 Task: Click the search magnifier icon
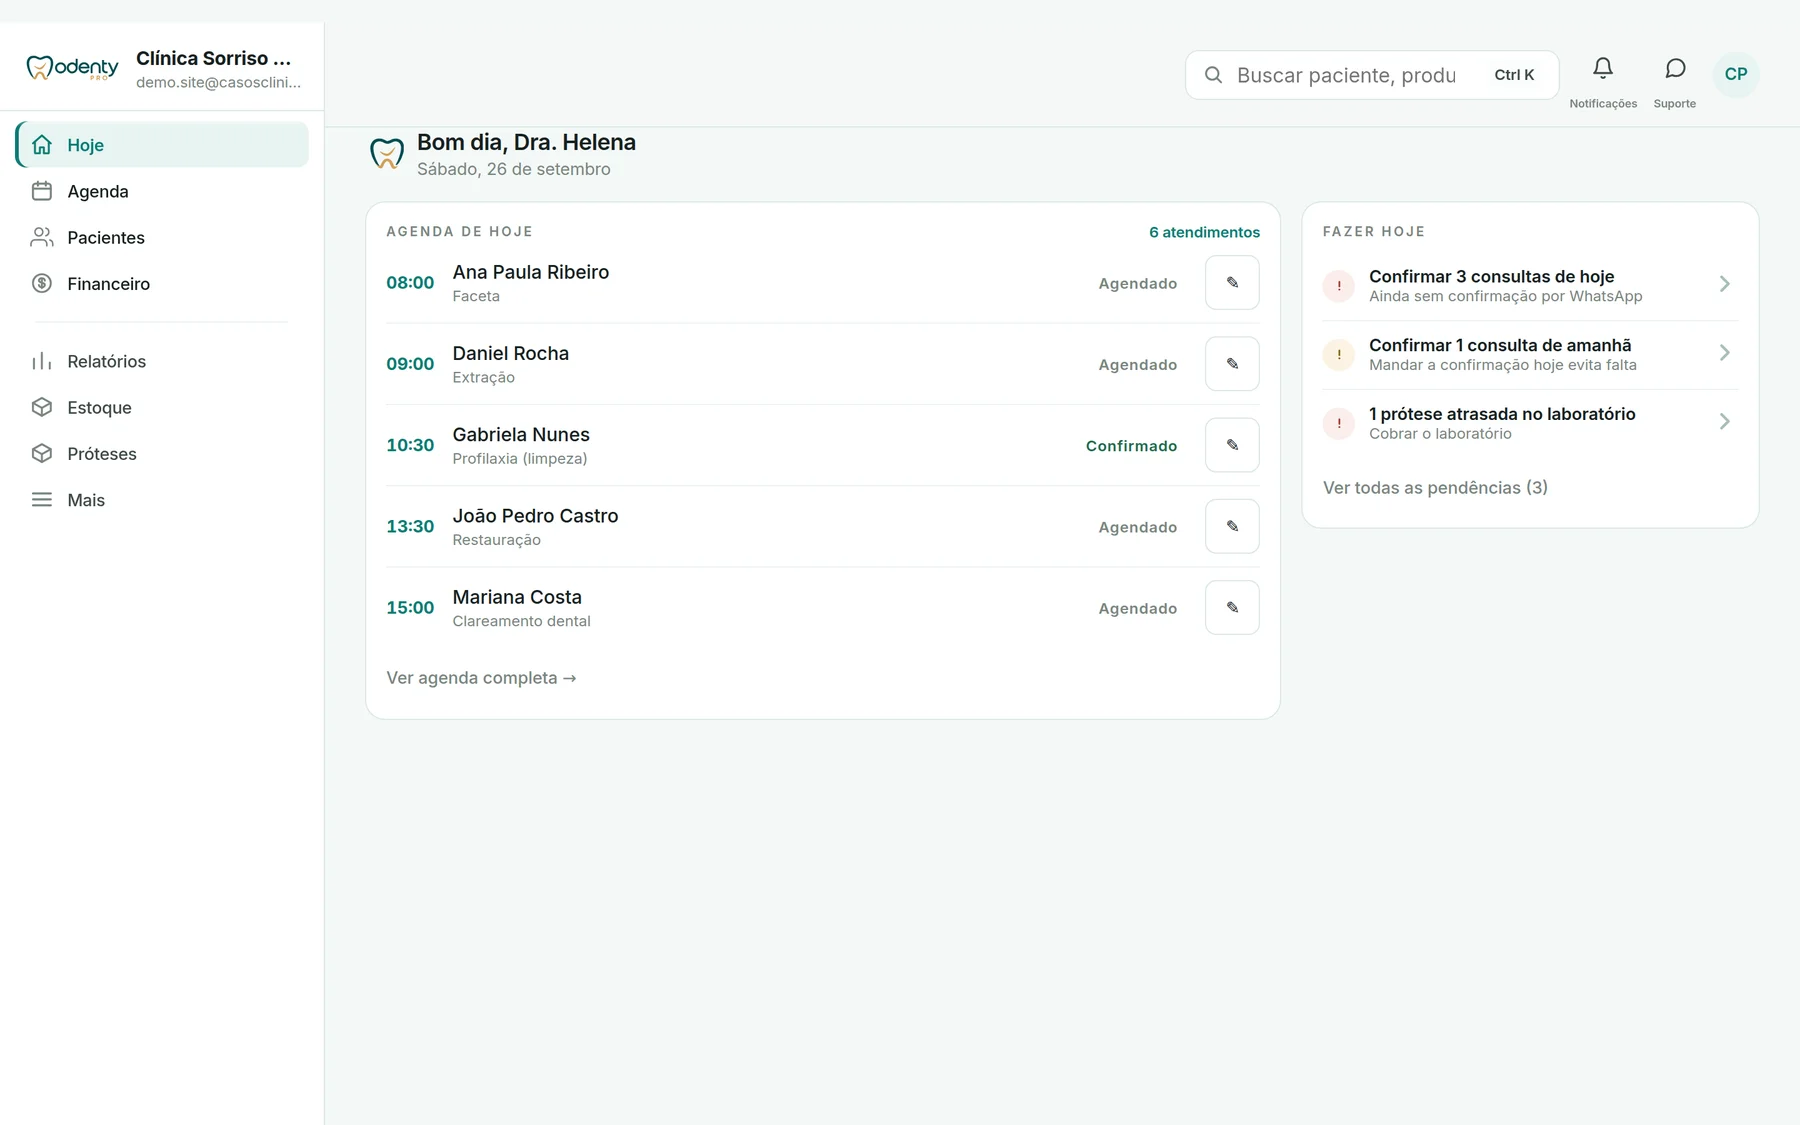[x=1213, y=75]
